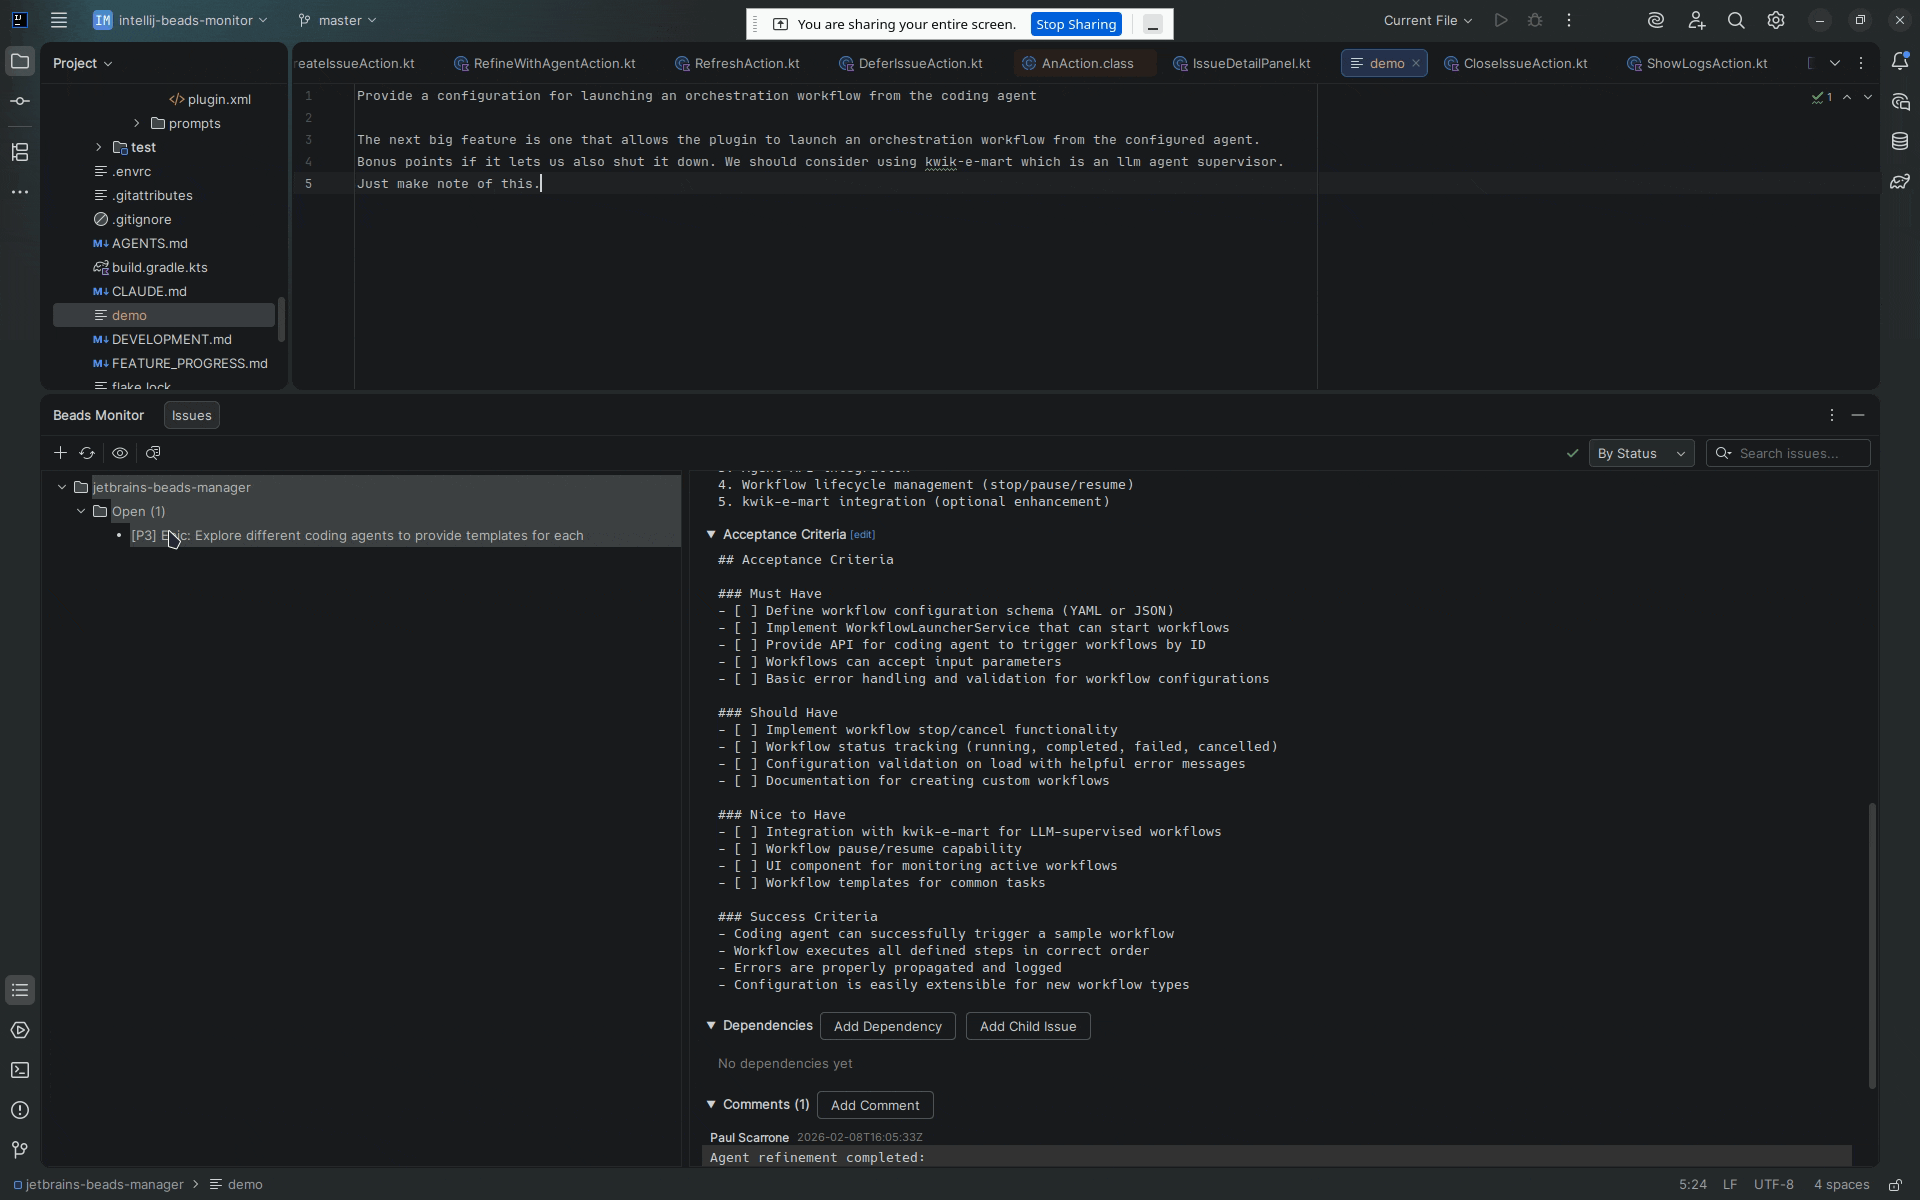Open the Database tool window icon

(1901, 141)
